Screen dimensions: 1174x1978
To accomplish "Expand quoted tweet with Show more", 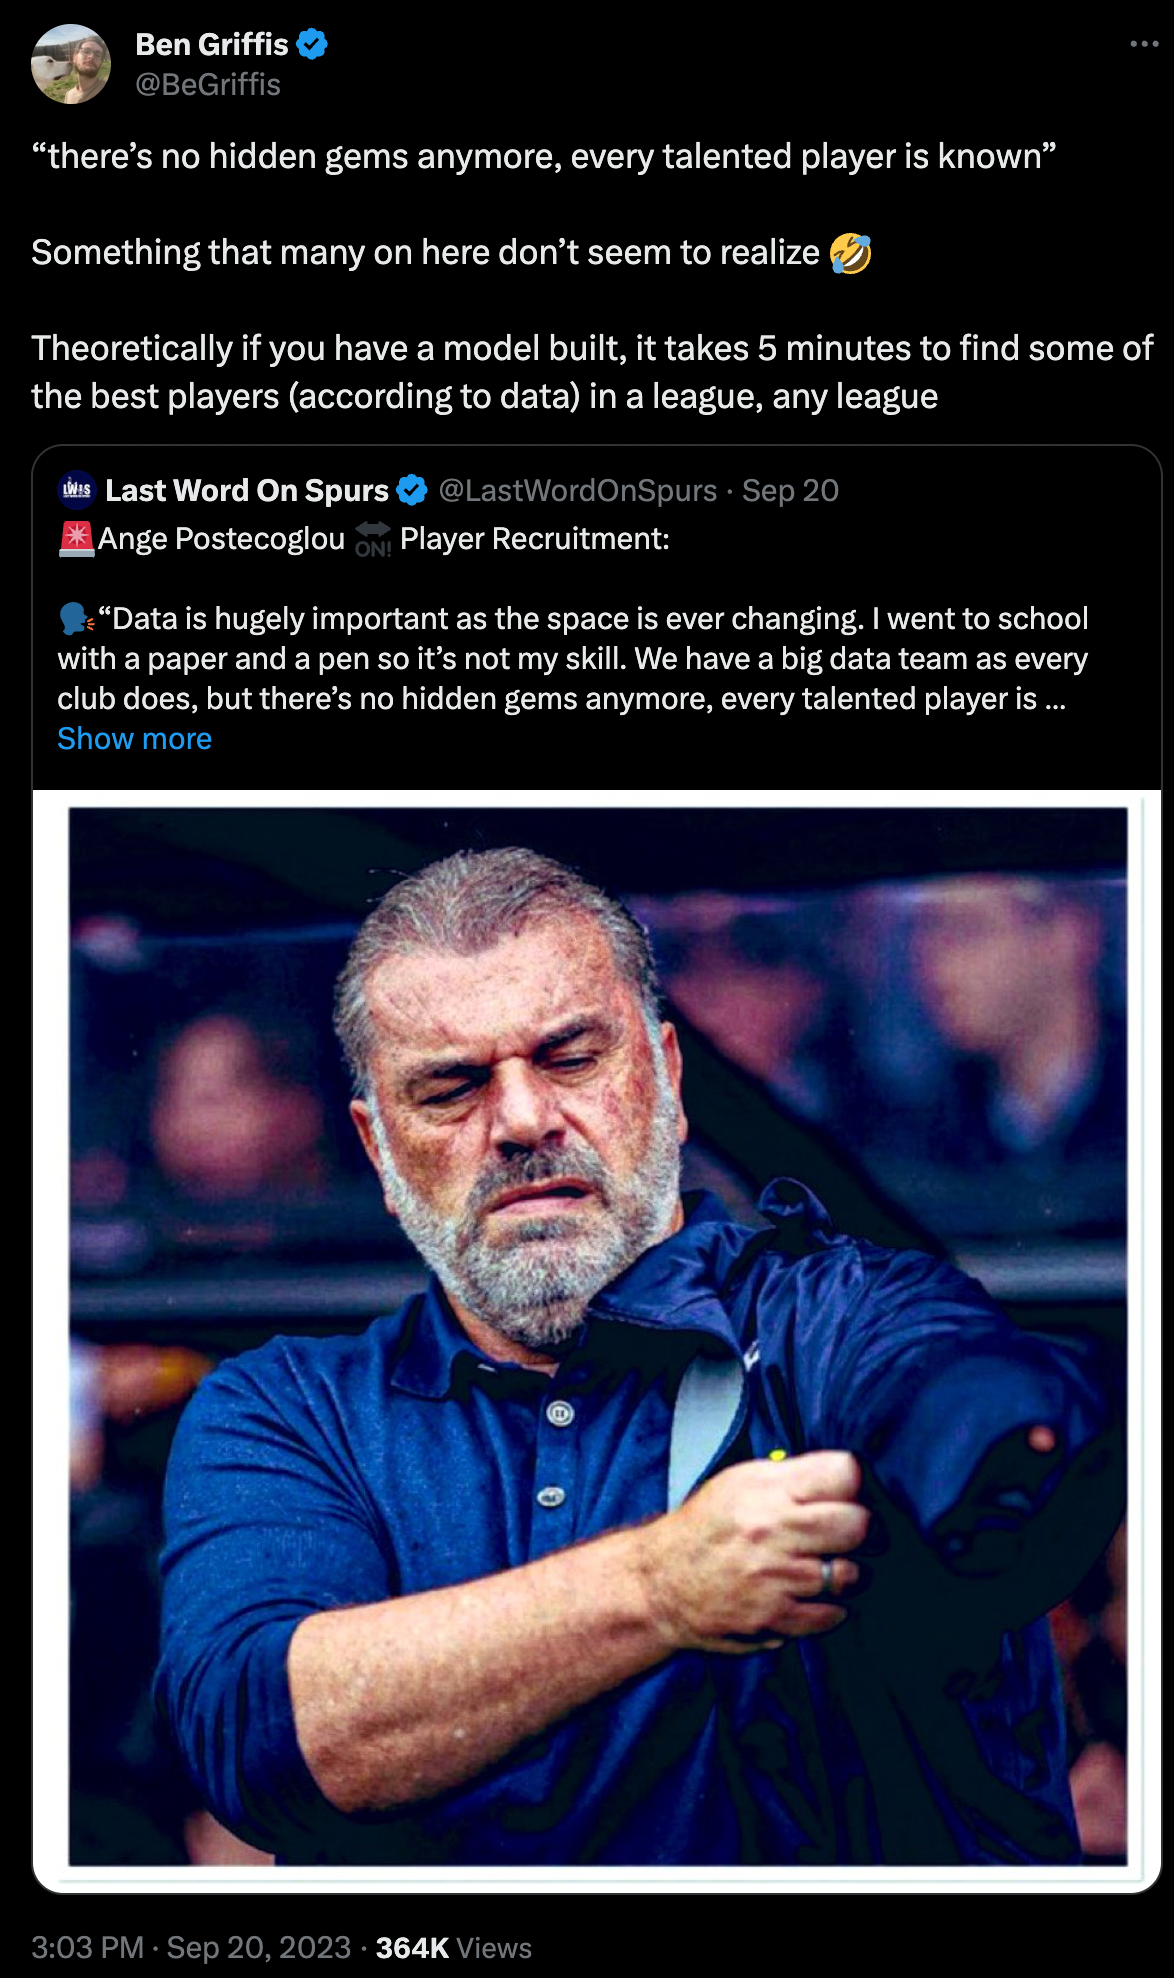I will [134, 739].
